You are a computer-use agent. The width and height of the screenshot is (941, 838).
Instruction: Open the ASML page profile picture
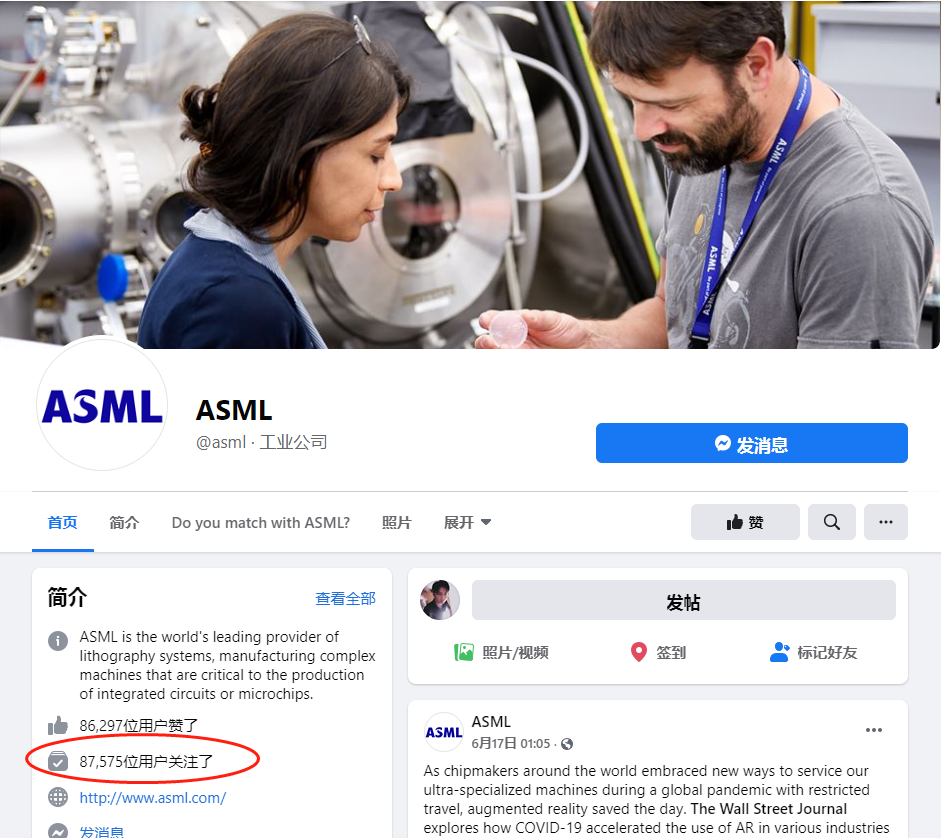pyautogui.click(x=101, y=405)
